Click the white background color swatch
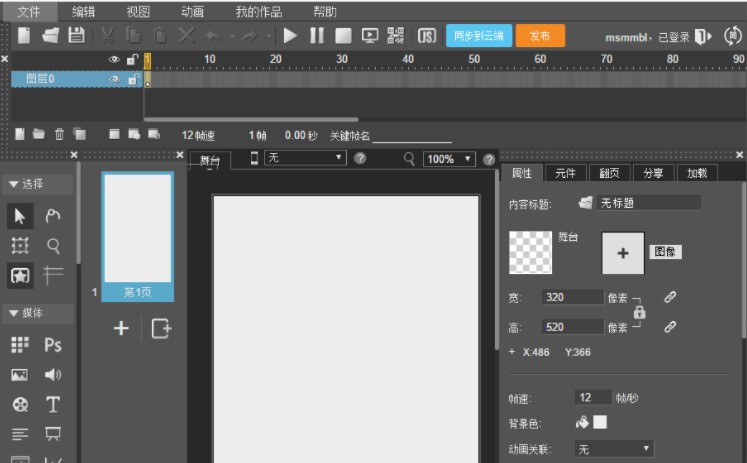The height and width of the screenshot is (463, 747). 600,423
